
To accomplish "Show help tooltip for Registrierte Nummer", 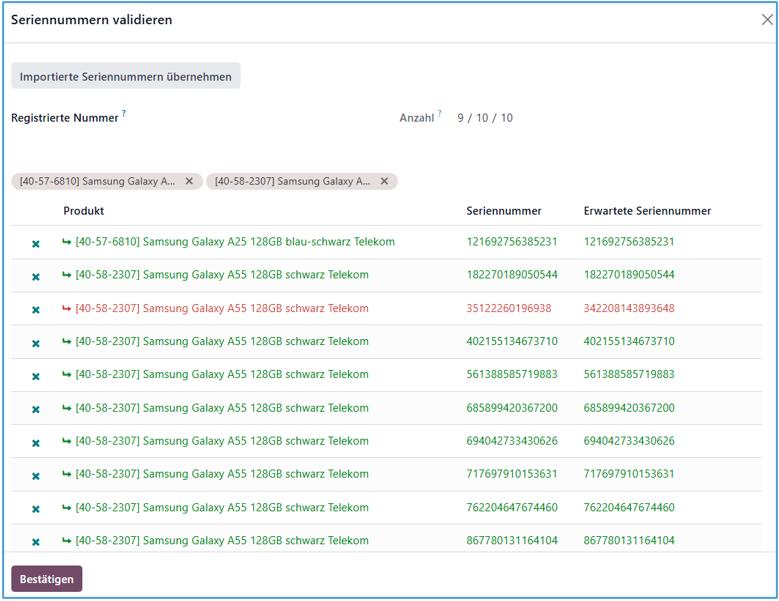I will (124, 114).
